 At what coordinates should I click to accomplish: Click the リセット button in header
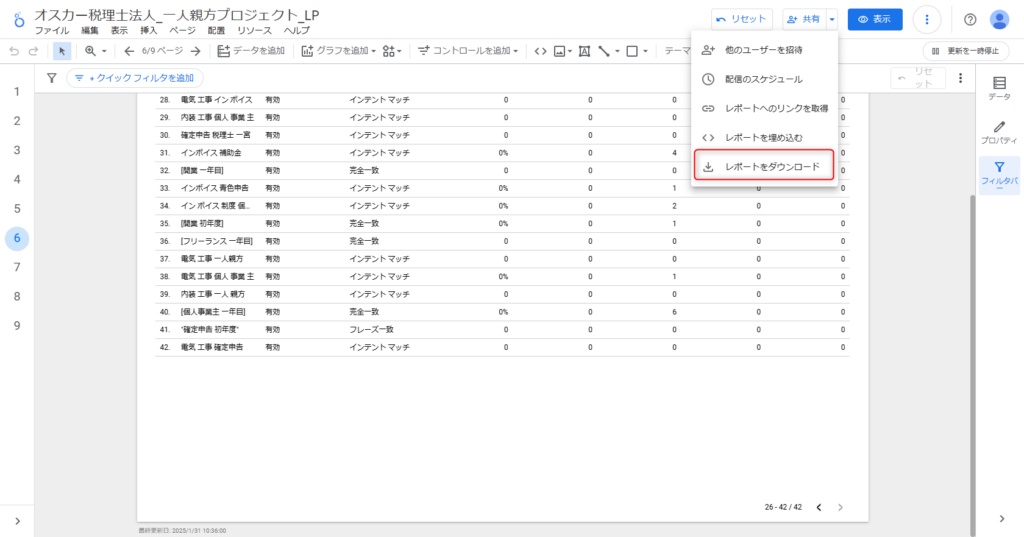pos(741,19)
